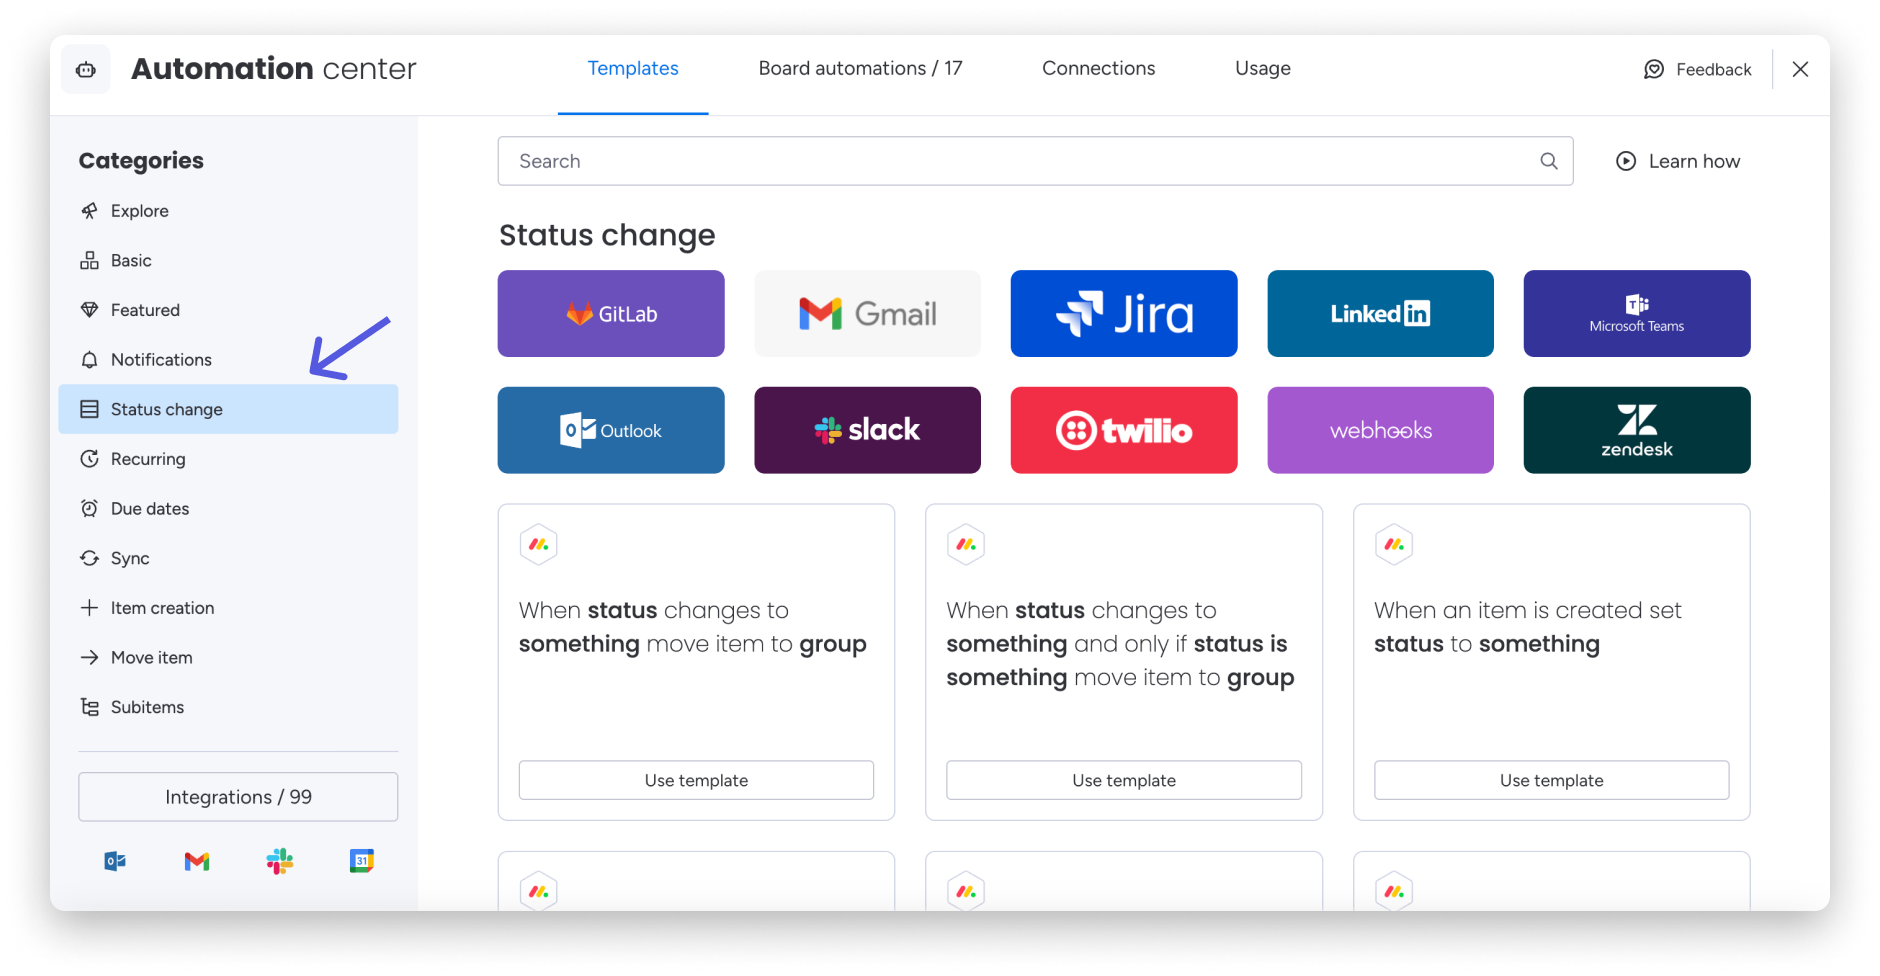1880x976 pixels.
Task: Select the Slack integration tile
Action: [867, 430]
